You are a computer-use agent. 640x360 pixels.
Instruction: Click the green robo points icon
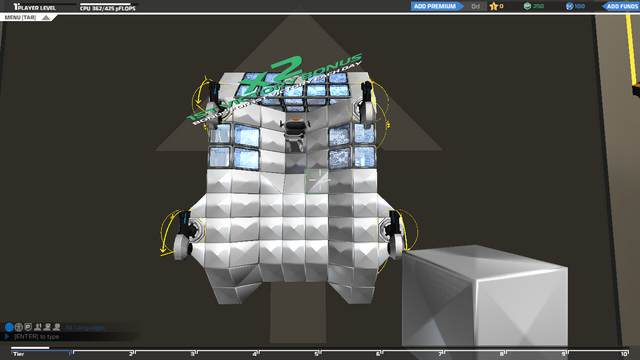pos(527,6)
